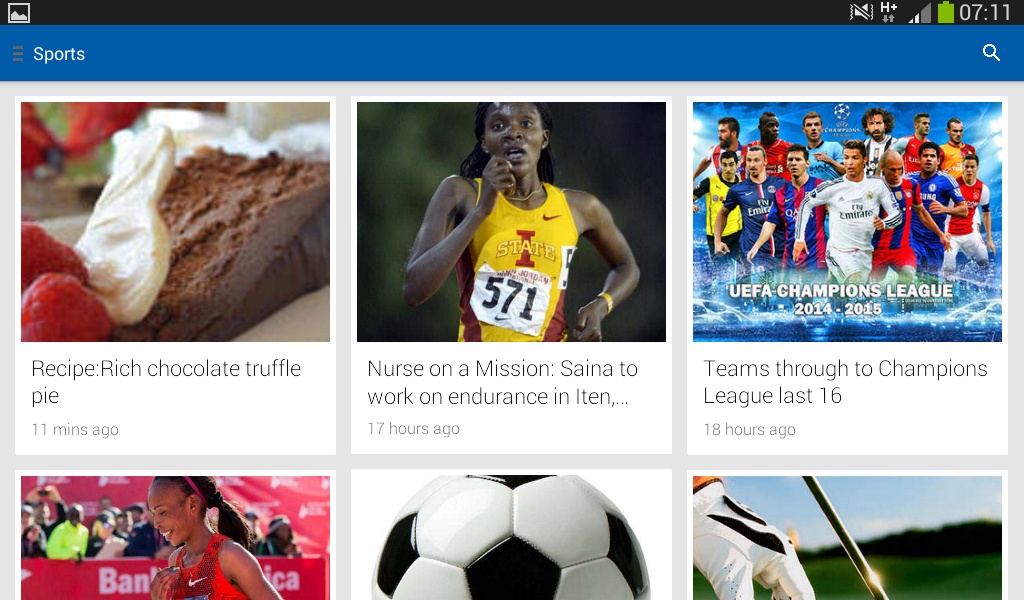Tap the 07:11 clock in status bar

(985, 12)
